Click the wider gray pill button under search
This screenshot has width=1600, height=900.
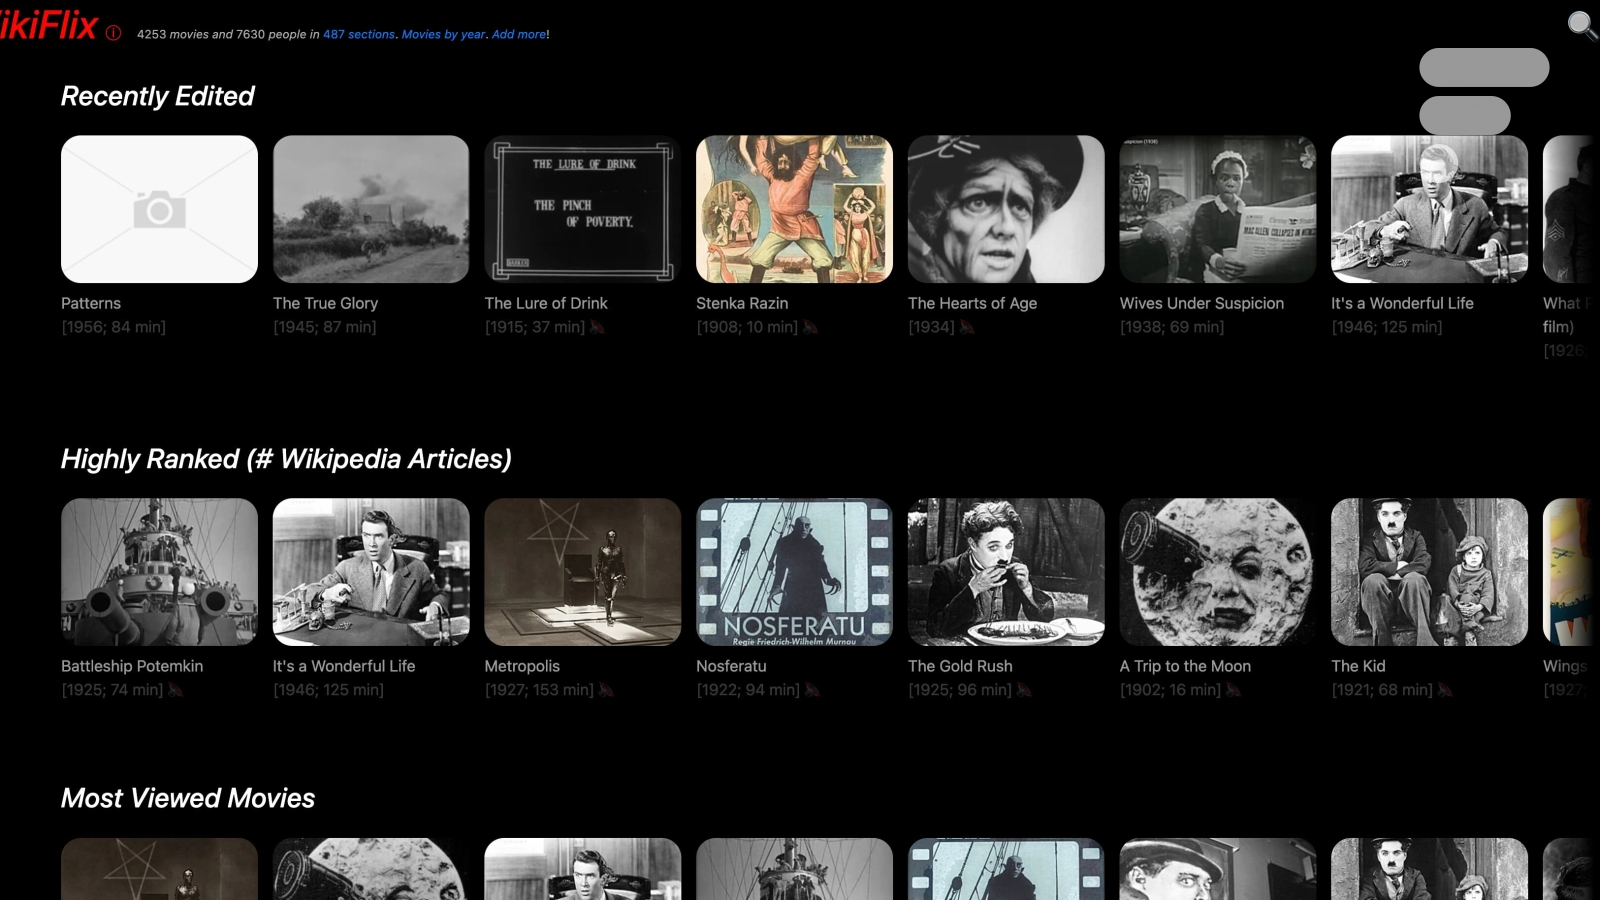(x=1484, y=67)
